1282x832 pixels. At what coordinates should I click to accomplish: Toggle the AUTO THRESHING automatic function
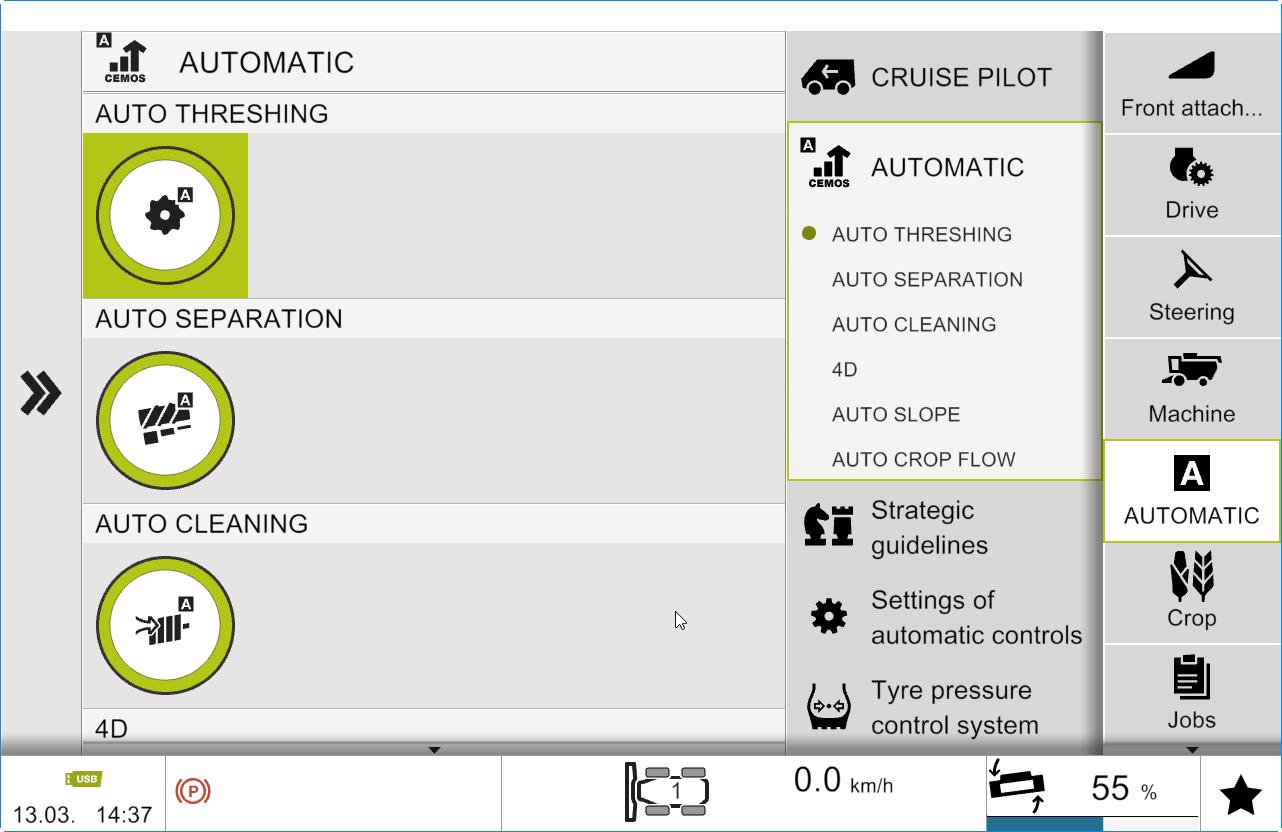coord(165,216)
